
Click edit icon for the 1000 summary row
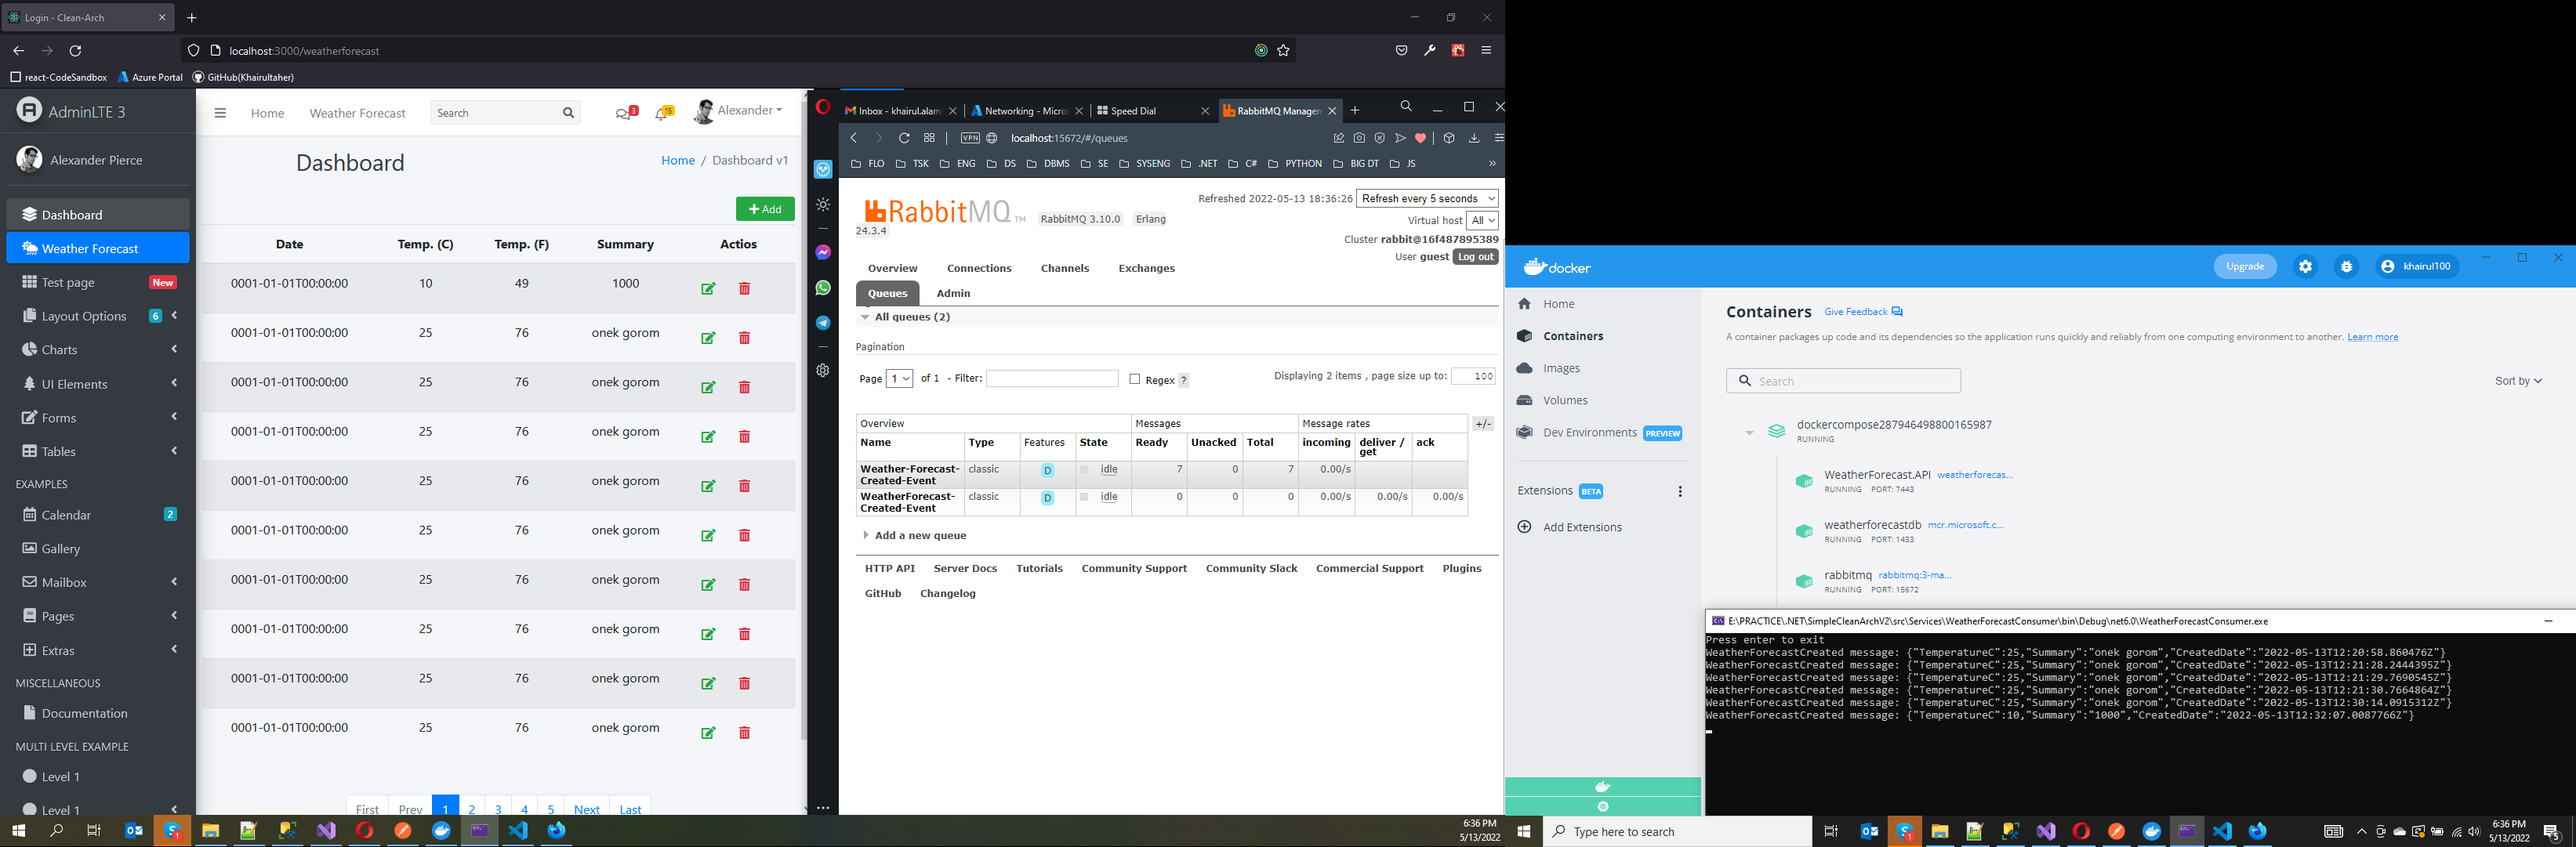(x=708, y=289)
